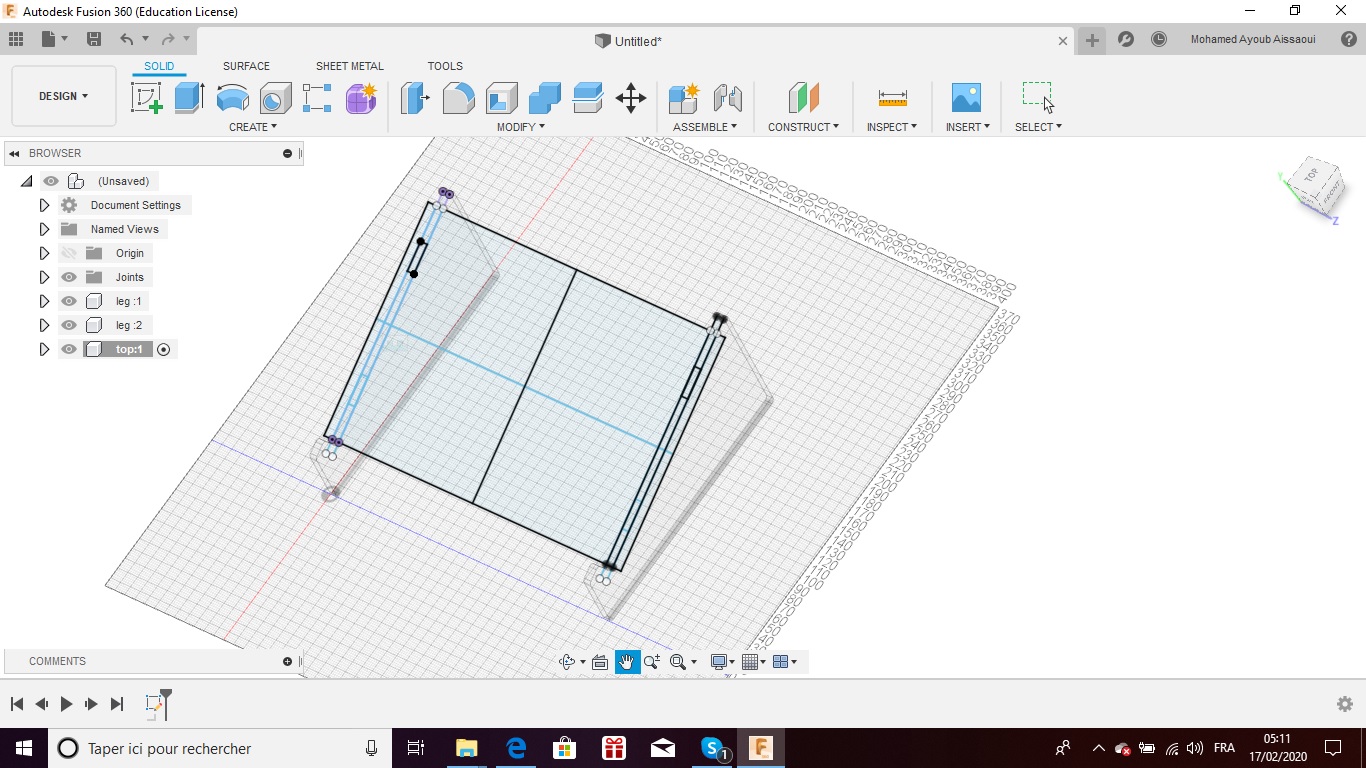Expand the top:1 node
The width and height of the screenshot is (1366, 768).
pos(44,349)
